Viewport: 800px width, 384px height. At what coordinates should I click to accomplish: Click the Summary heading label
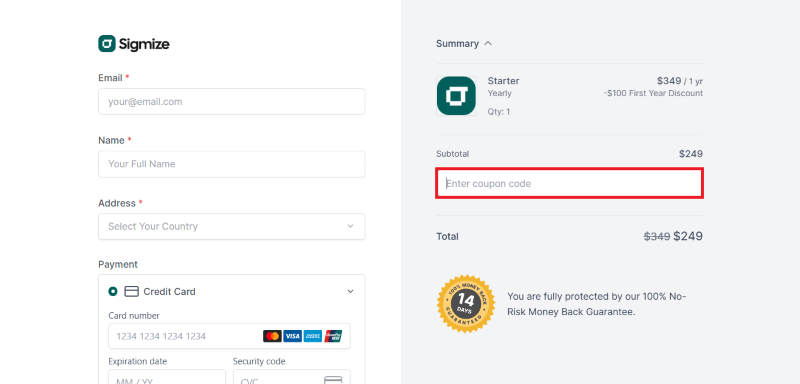457,44
